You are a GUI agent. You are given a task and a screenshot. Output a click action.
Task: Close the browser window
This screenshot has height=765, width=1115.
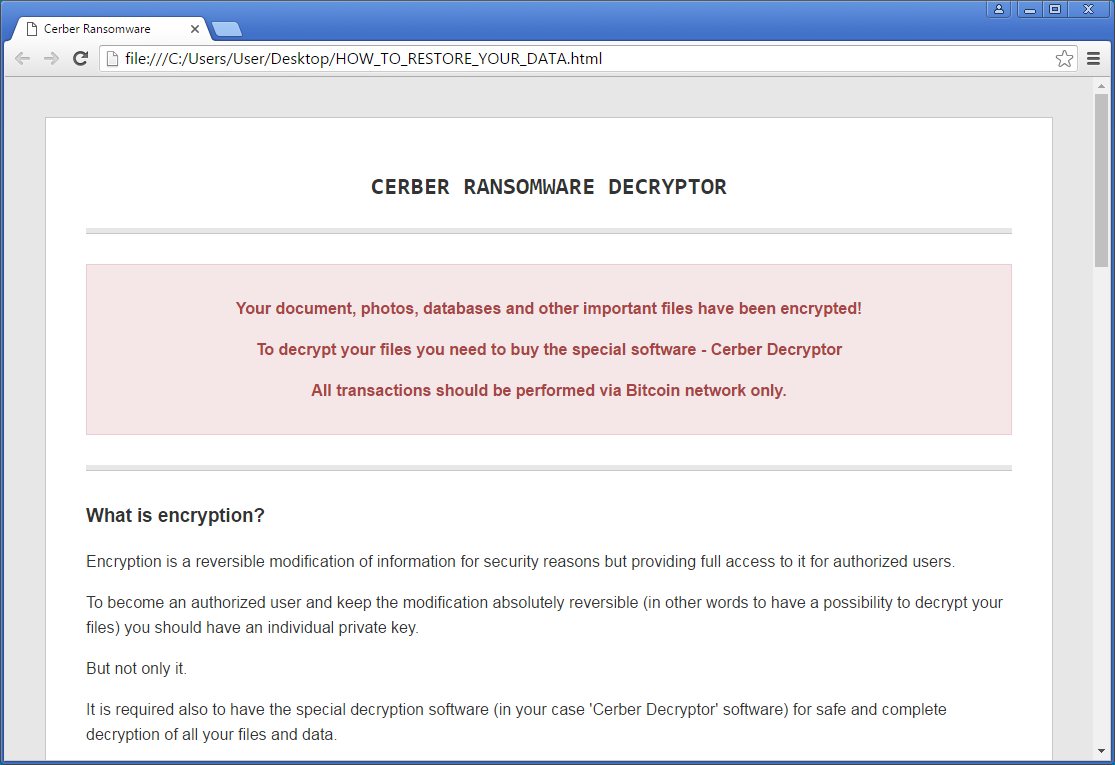pyautogui.click(x=1089, y=9)
